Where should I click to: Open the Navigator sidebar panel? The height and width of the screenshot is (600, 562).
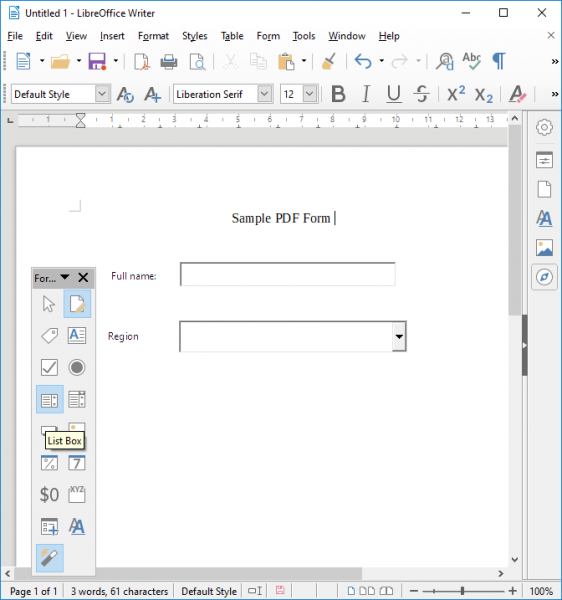pos(544,277)
